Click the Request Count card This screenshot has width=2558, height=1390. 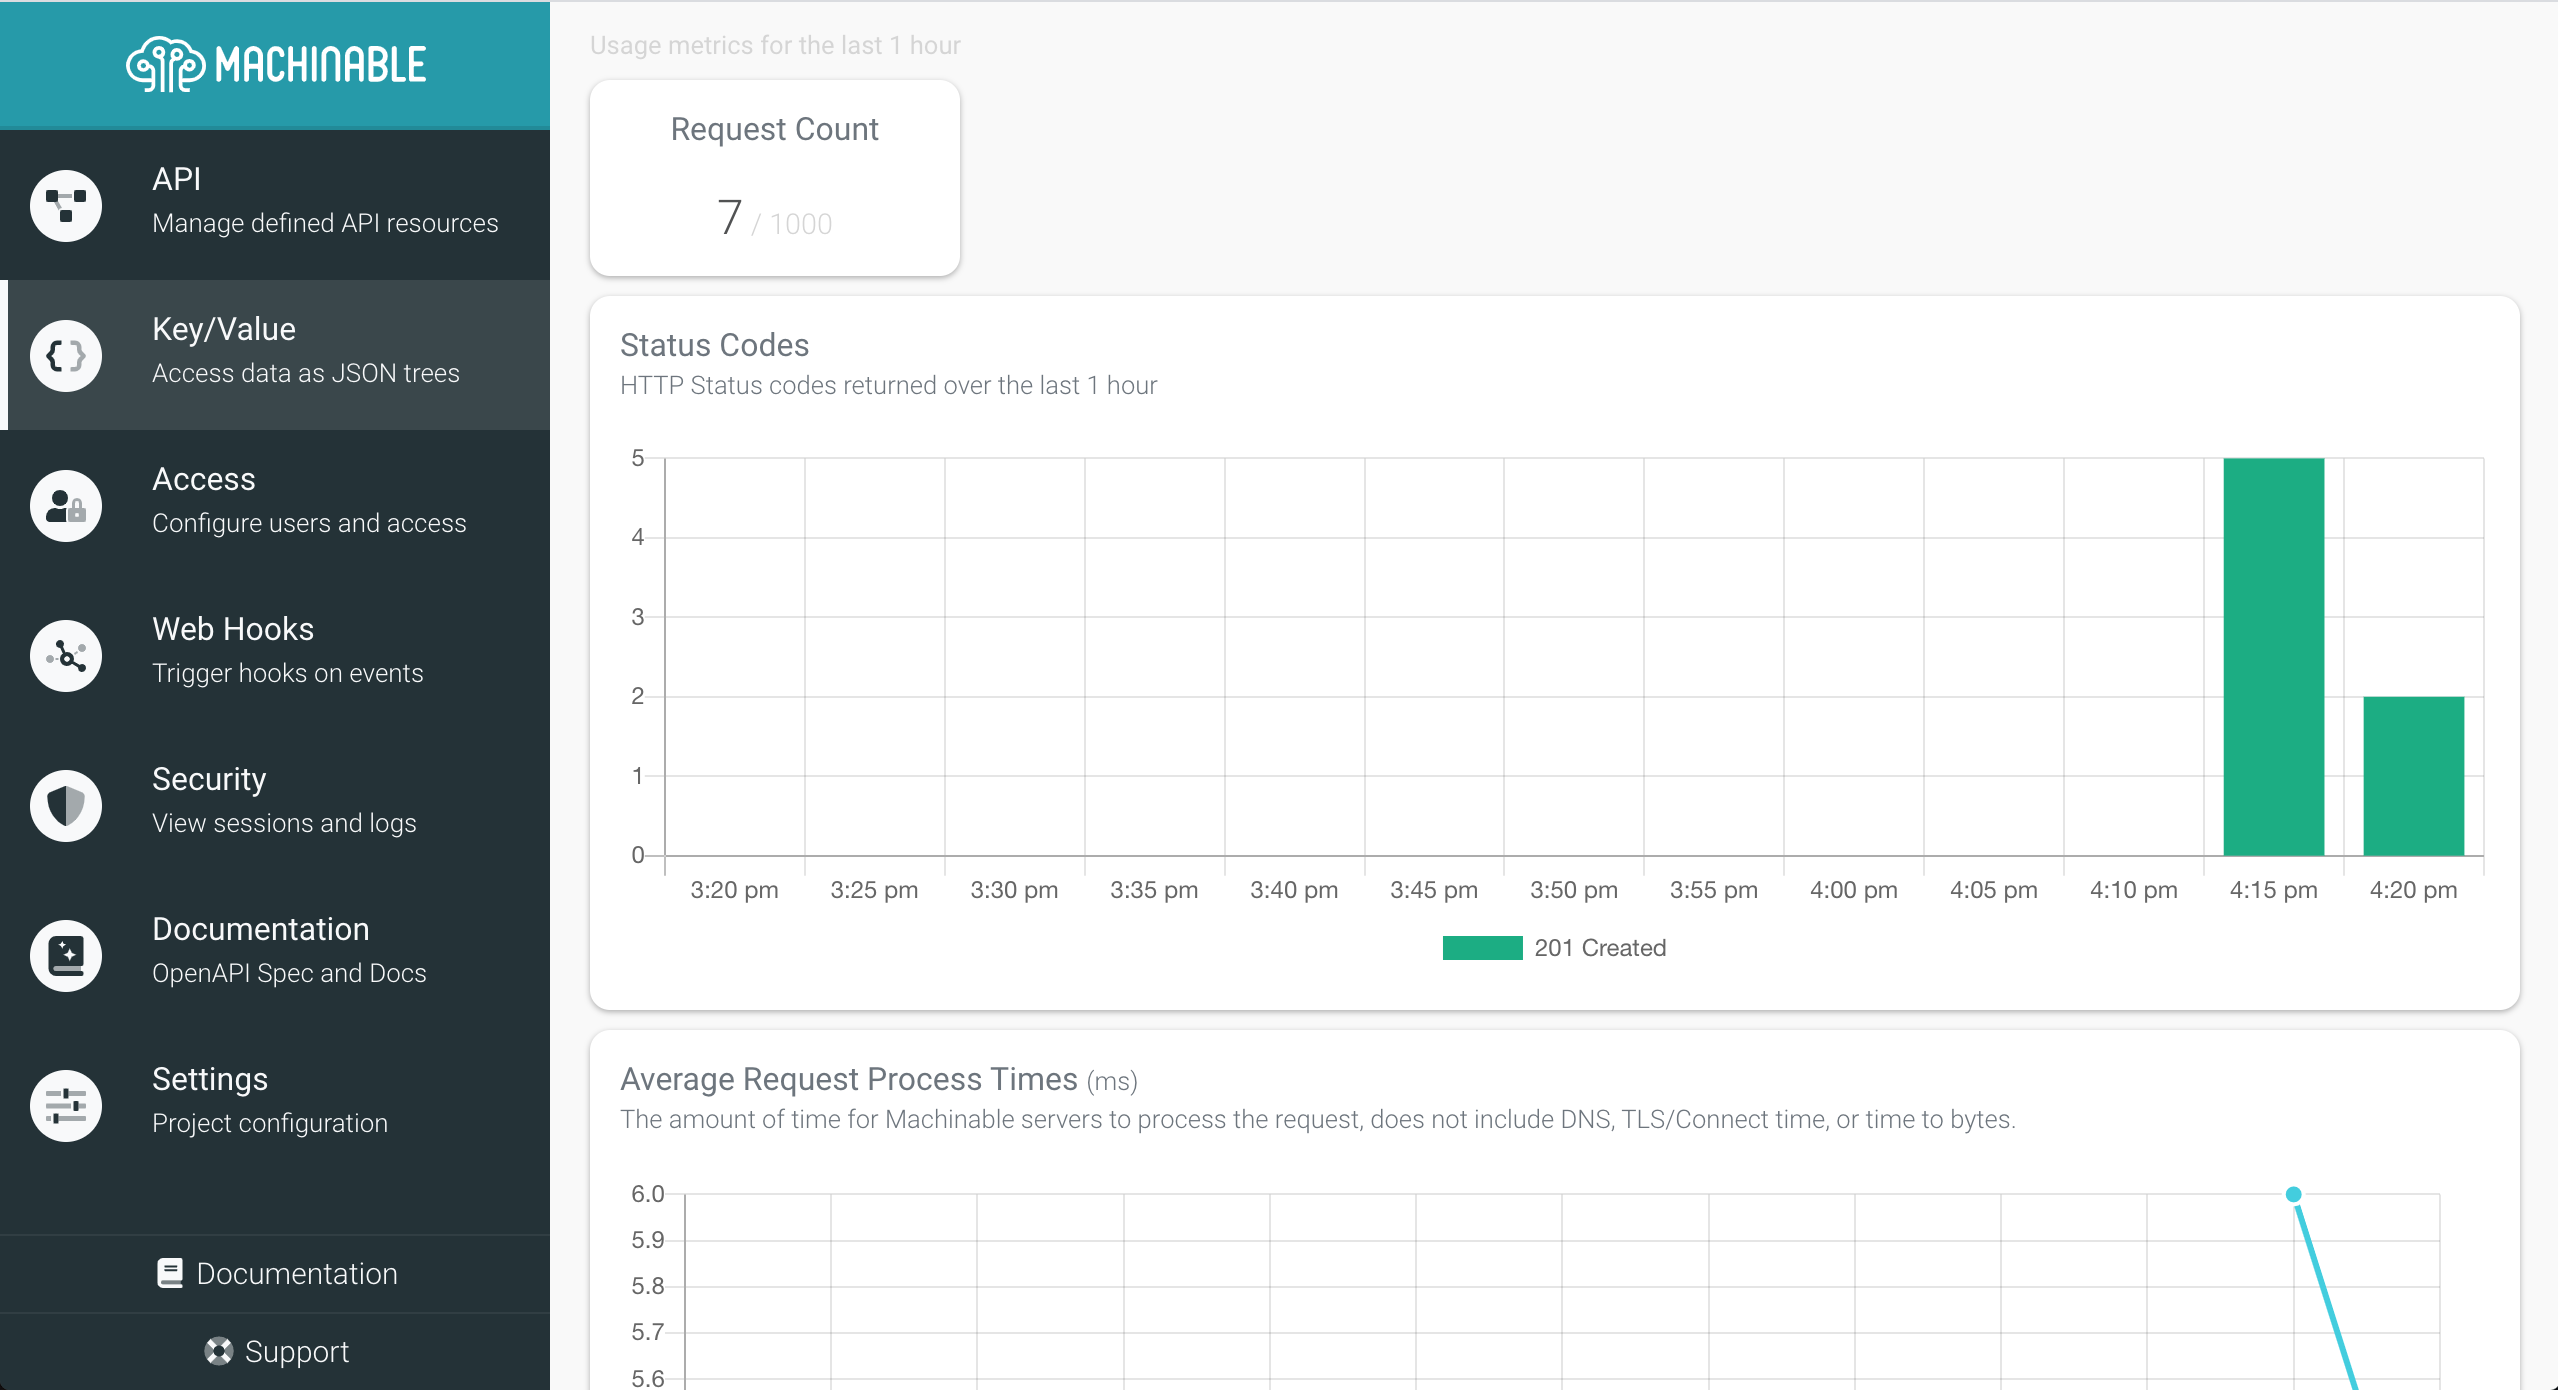coord(775,178)
